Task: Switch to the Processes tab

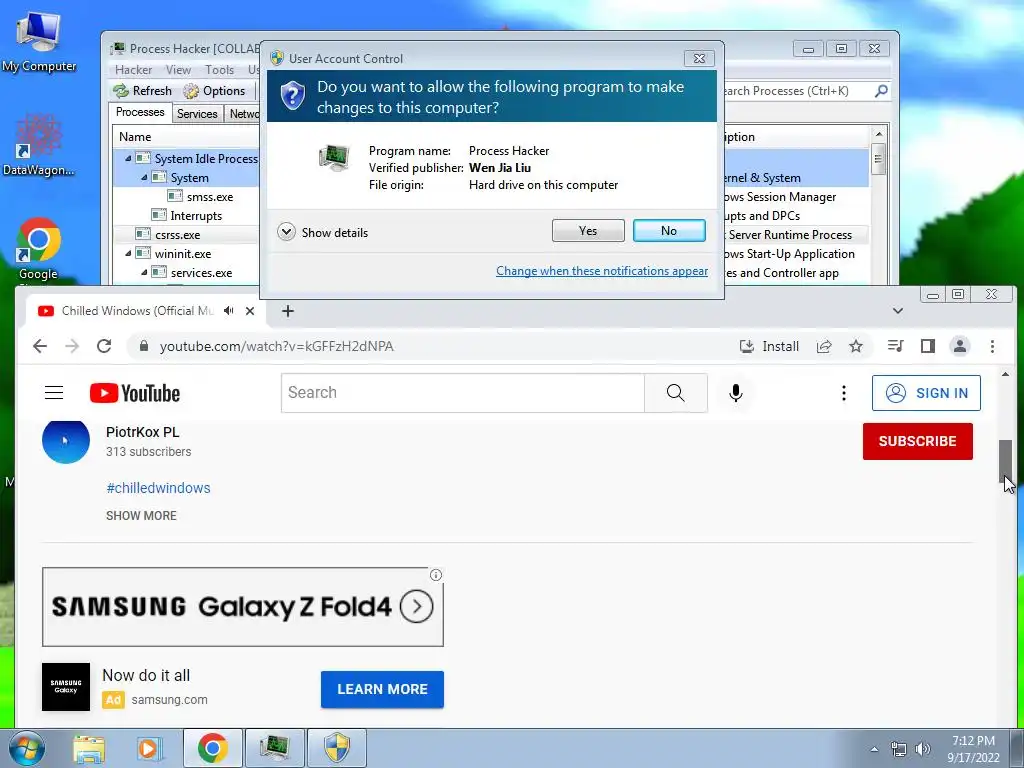Action: (x=140, y=112)
